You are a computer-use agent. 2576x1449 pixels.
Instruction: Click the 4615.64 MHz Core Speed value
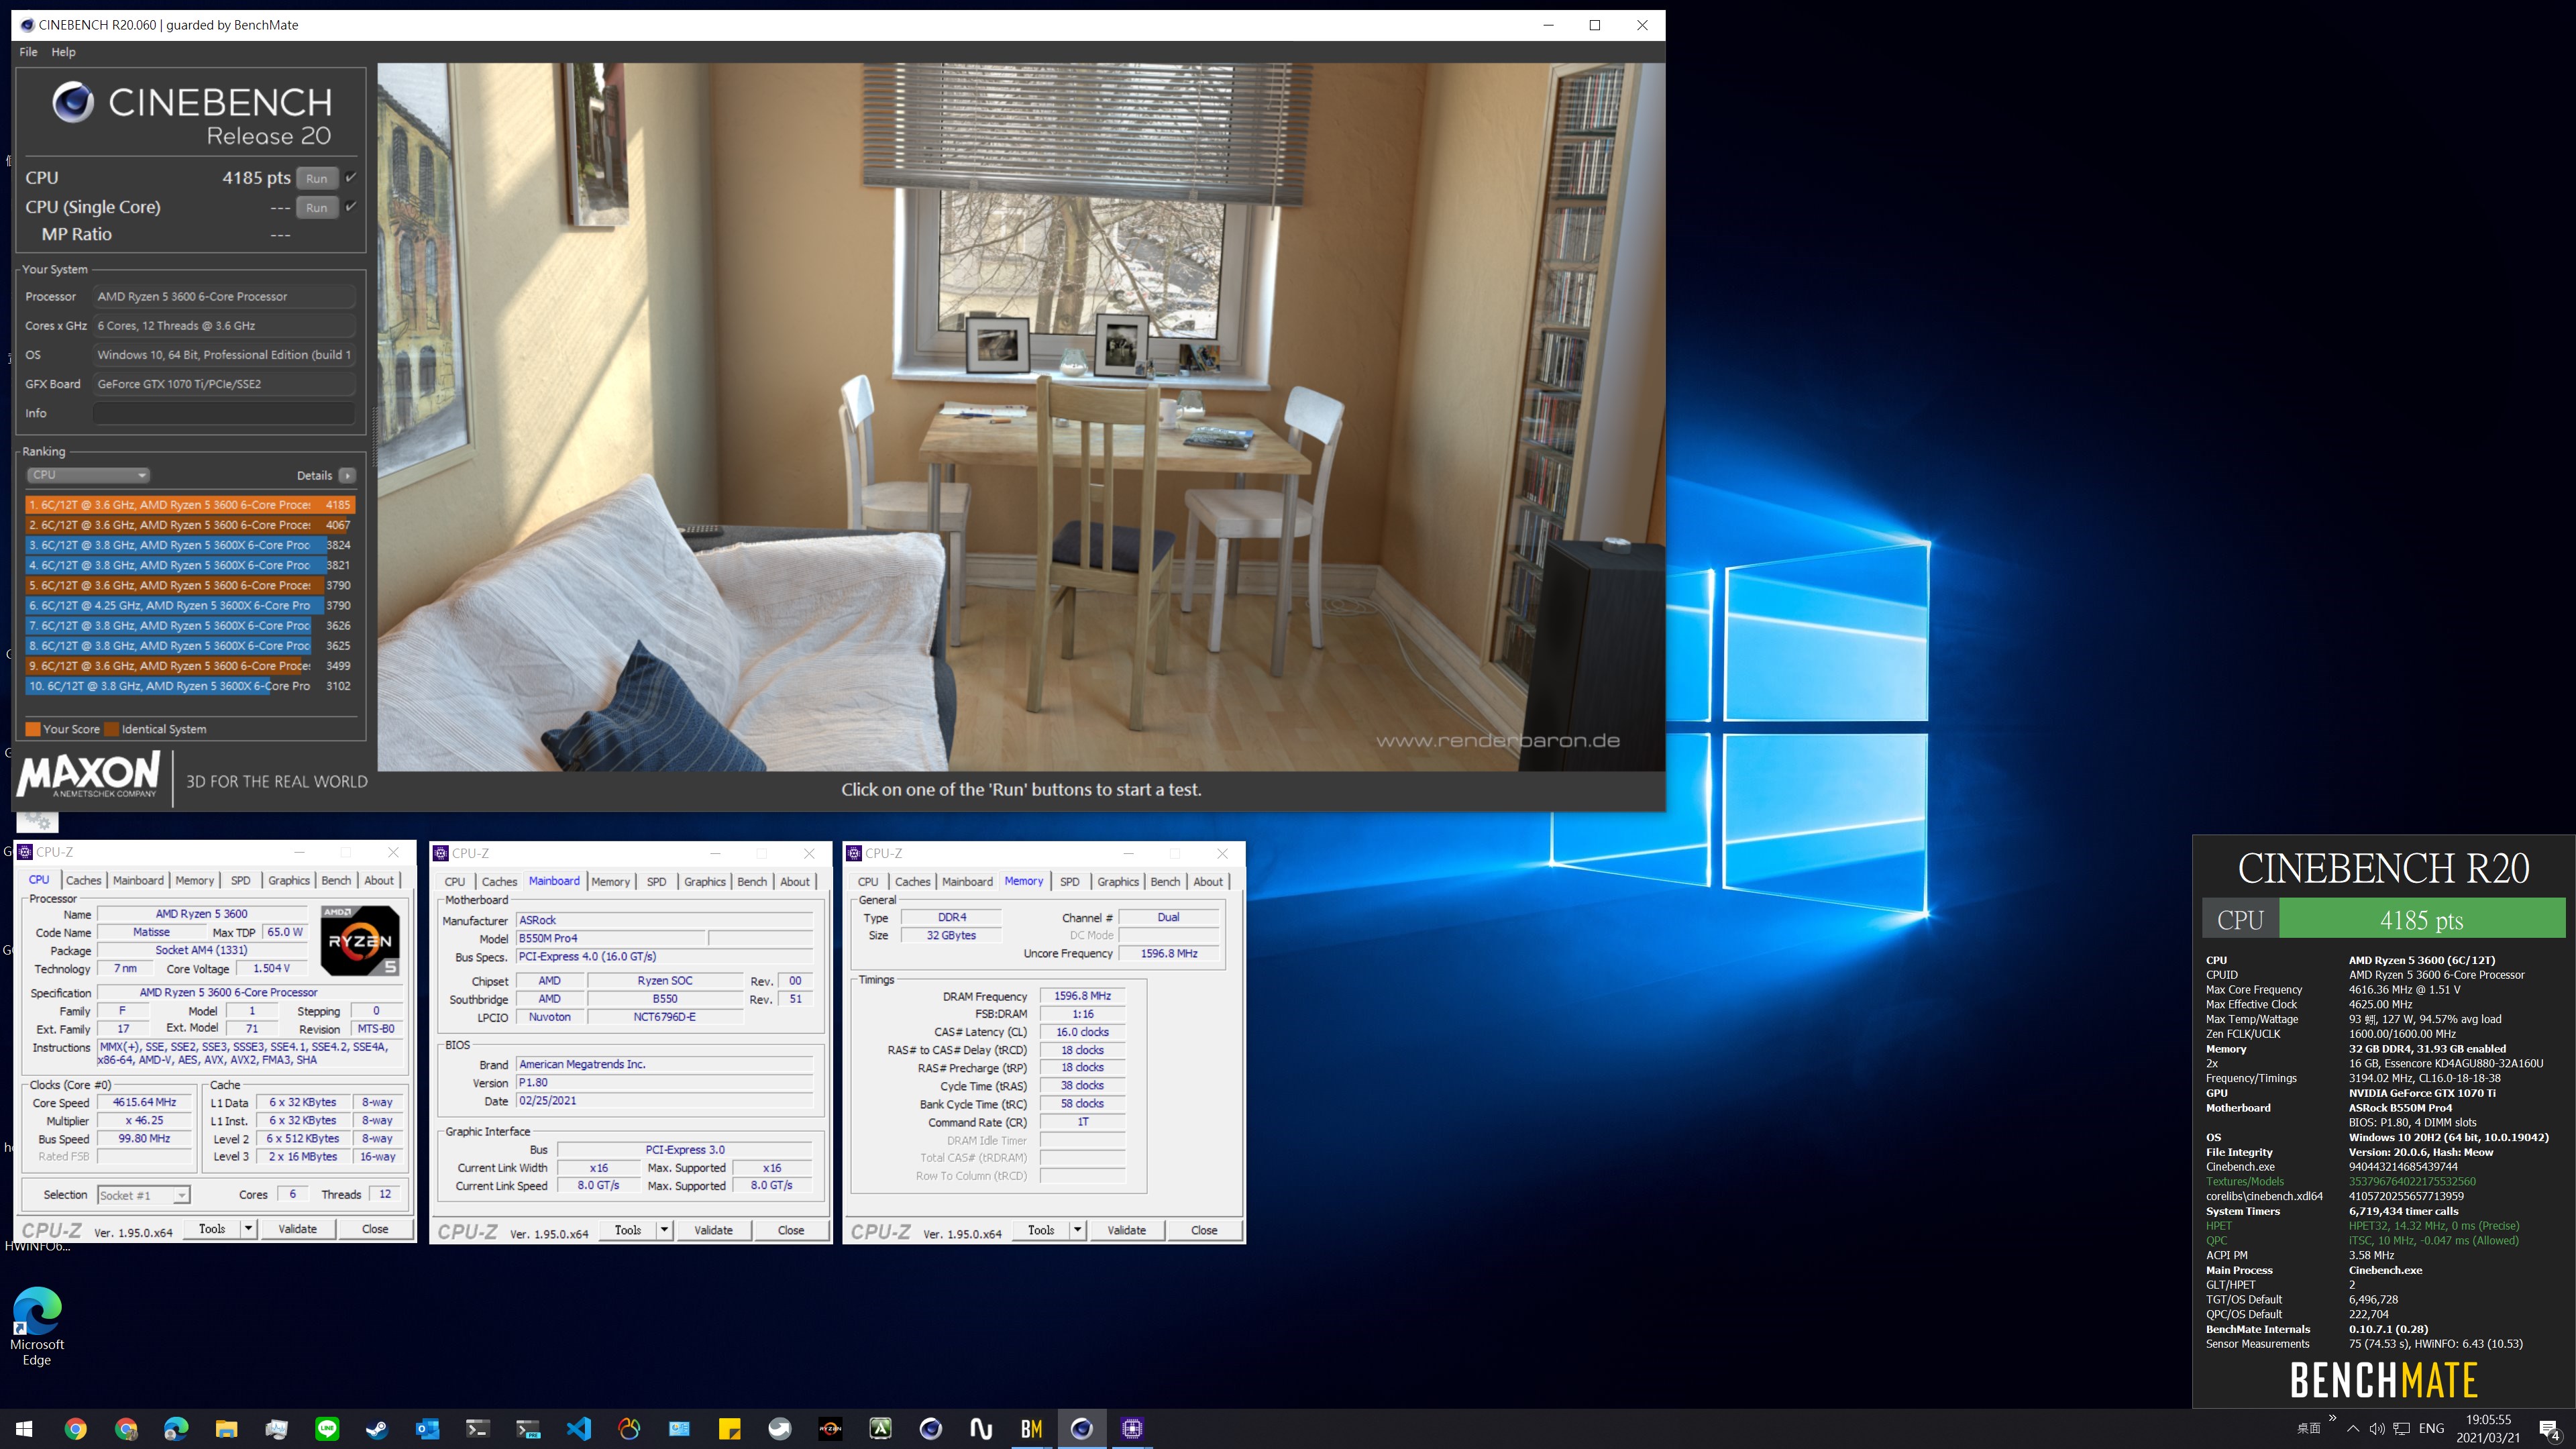144,1102
